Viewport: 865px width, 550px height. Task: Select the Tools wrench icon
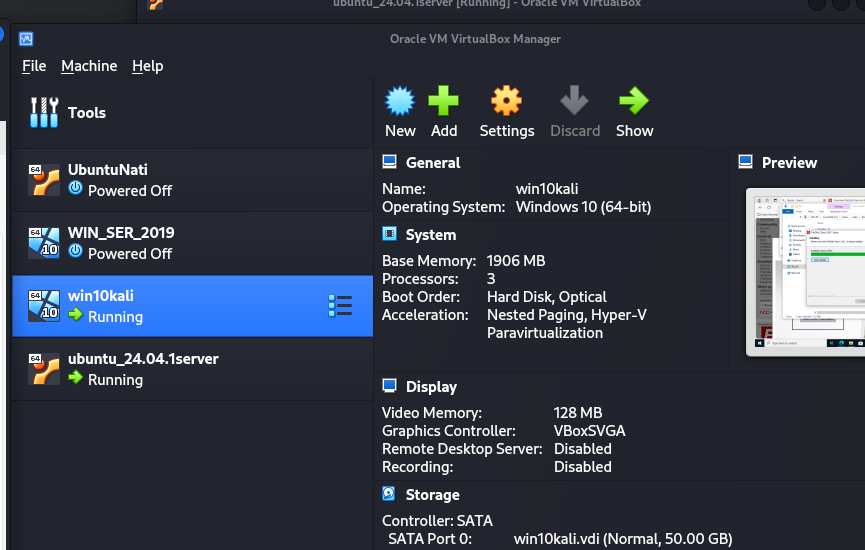tap(44, 113)
